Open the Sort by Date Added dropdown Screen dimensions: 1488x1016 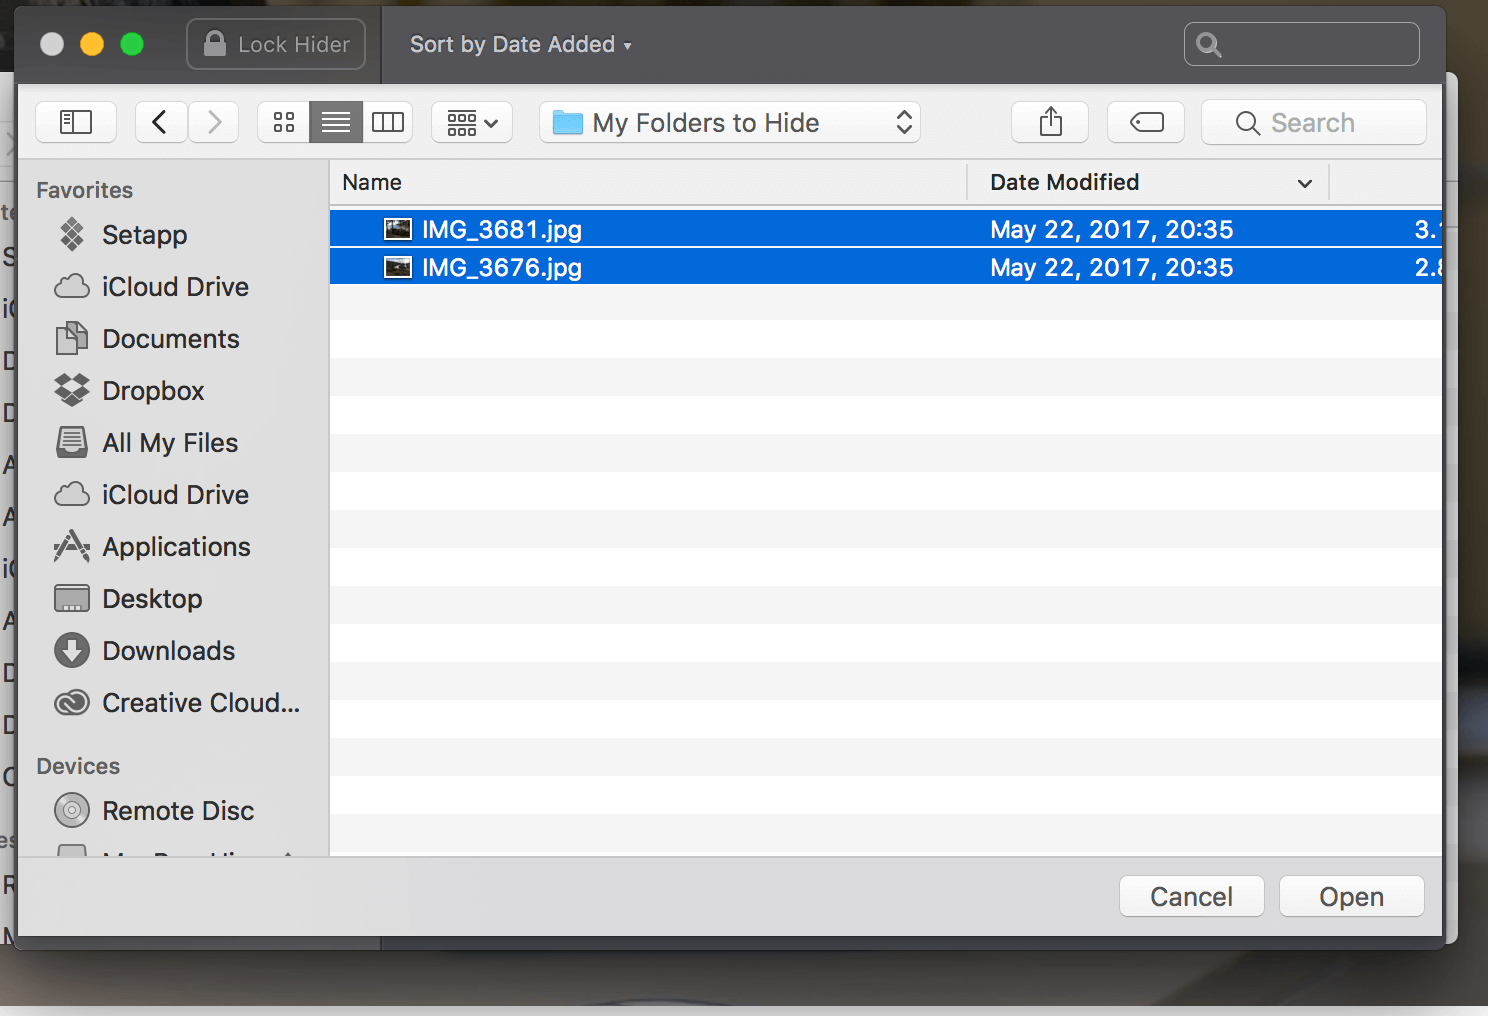tap(519, 44)
